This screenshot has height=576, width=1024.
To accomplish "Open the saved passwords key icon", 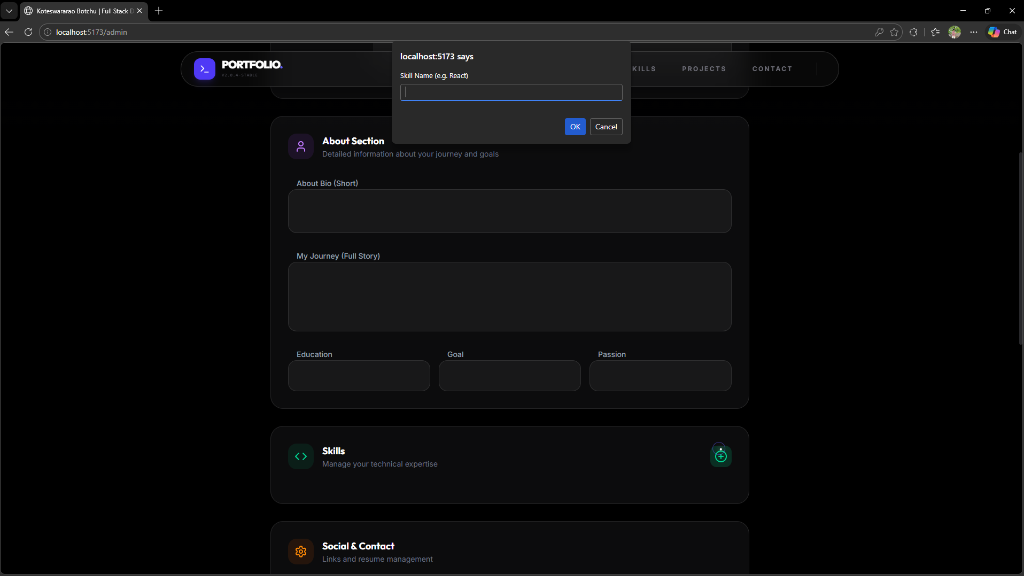I will 879,32.
